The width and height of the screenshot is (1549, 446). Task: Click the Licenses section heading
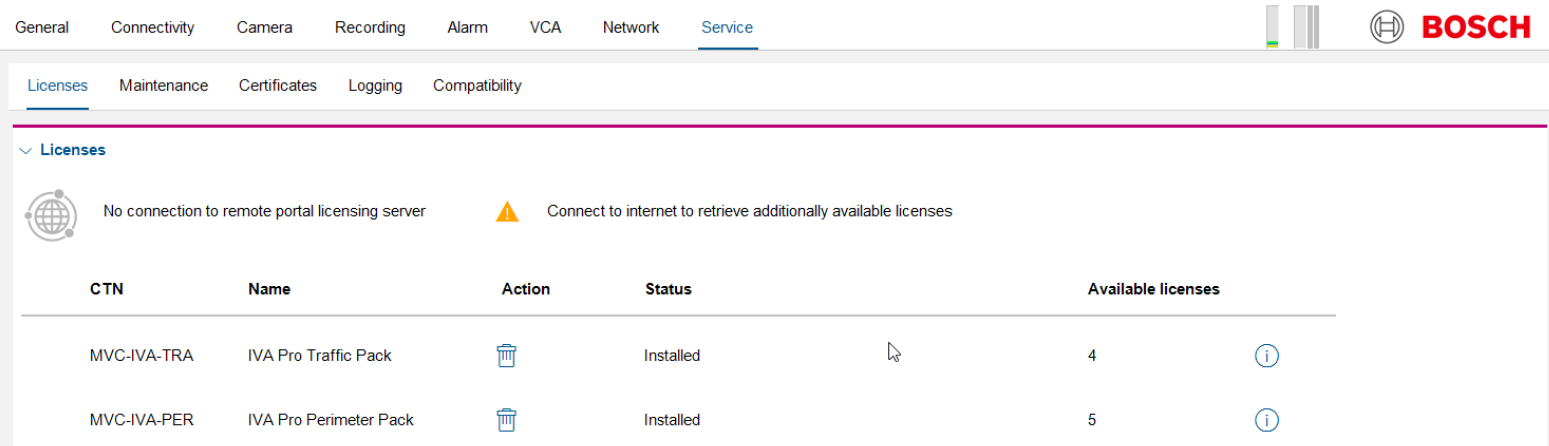tap(73, 150)
